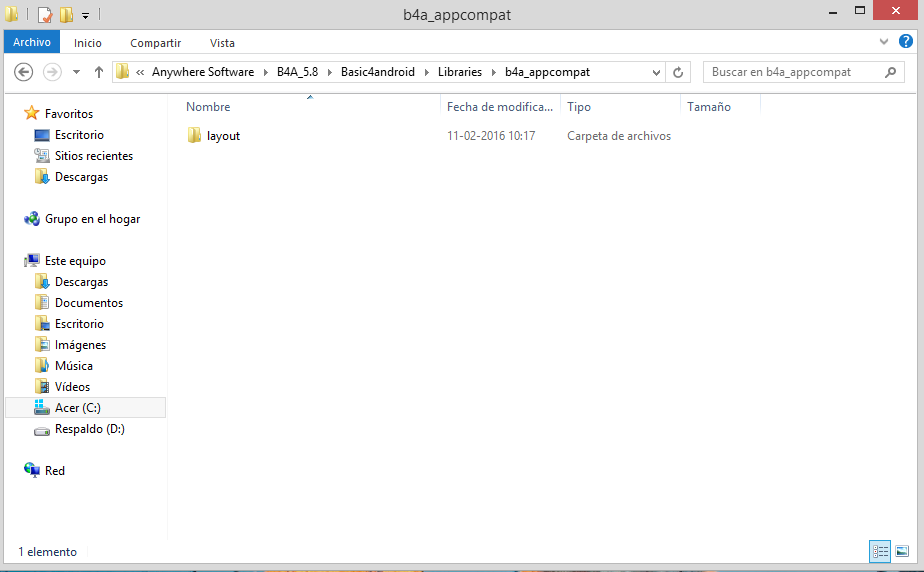Open Escritorio under Favoritos
This screenshot has width=924, height=572.
[x=79, y=135]
